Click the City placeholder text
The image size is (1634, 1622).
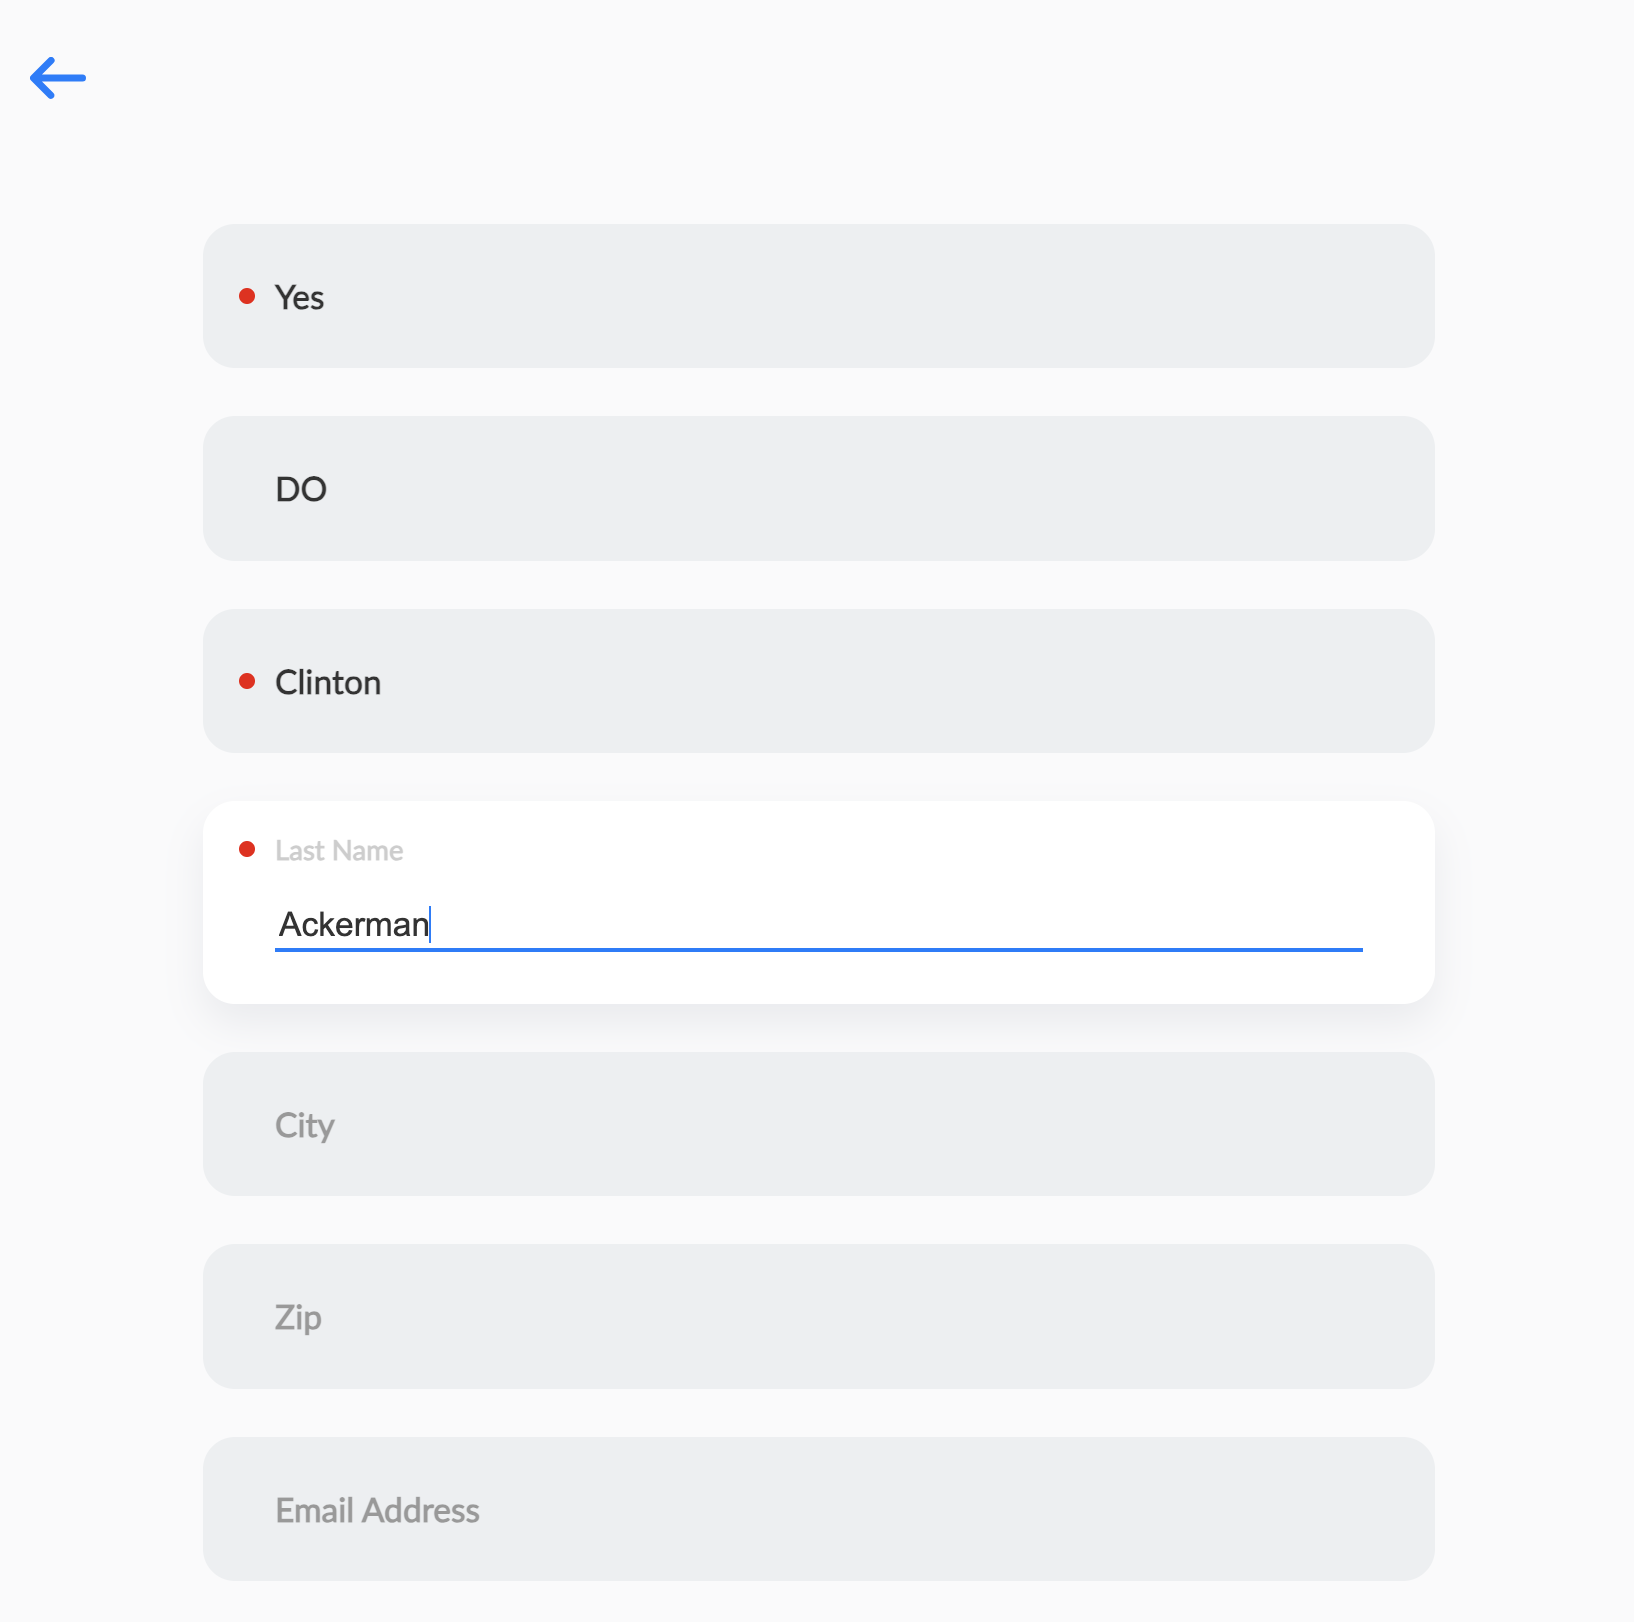coord(305,1126)
